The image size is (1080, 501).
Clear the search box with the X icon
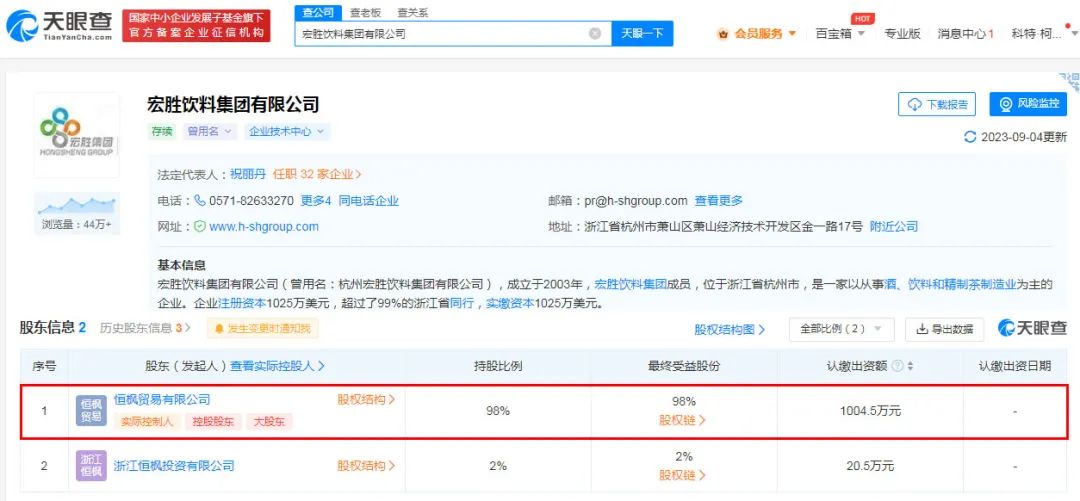595,33
